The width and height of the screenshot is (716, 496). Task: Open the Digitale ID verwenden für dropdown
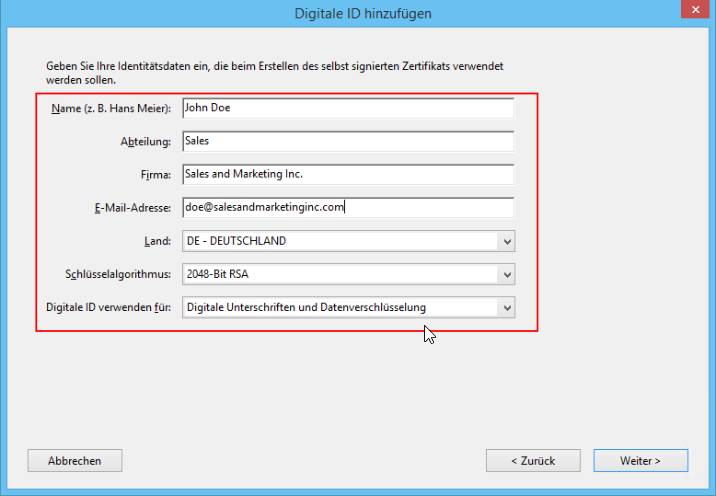[348, 307]
